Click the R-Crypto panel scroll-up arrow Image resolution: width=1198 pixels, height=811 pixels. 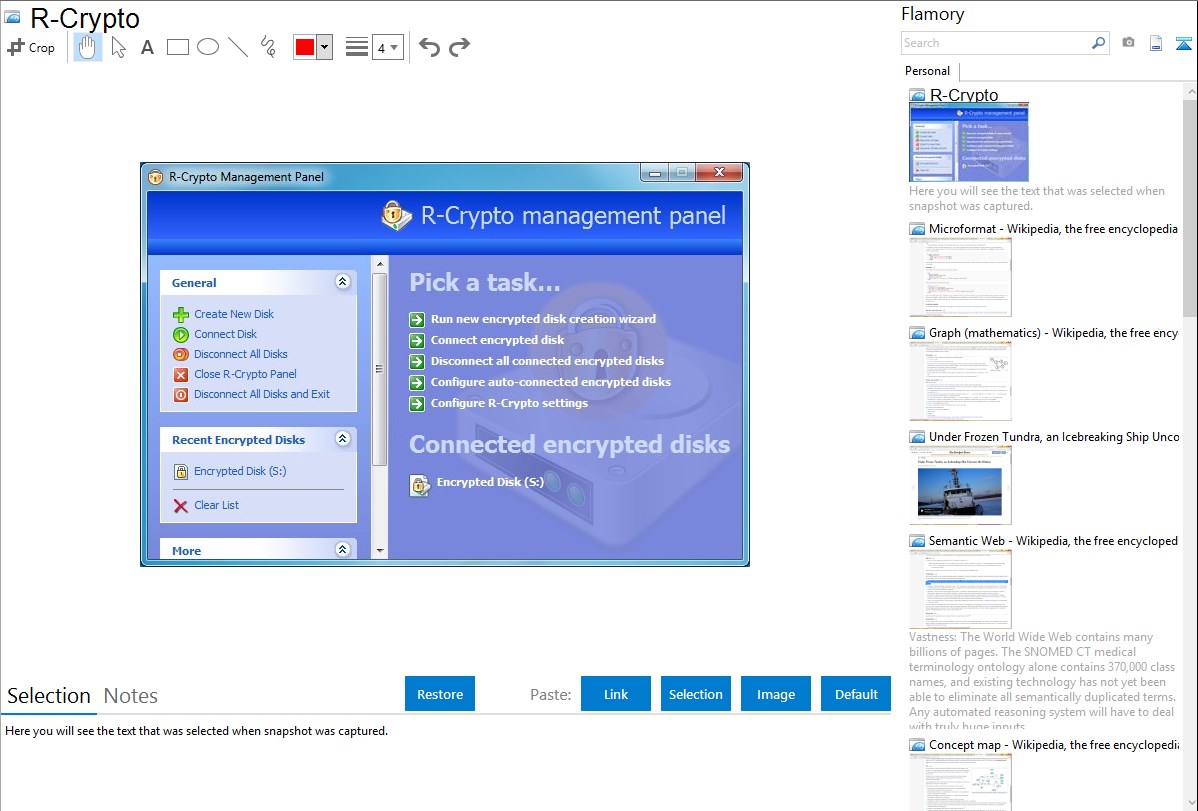pyautogui.click(x=380, y=264)
